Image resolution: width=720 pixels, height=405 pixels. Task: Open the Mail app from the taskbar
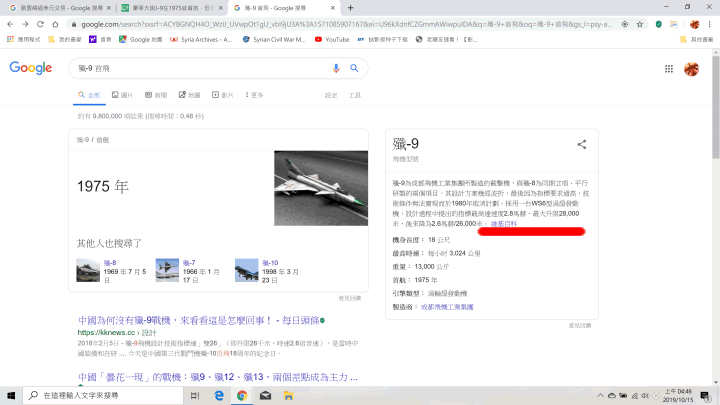(265, 395)
